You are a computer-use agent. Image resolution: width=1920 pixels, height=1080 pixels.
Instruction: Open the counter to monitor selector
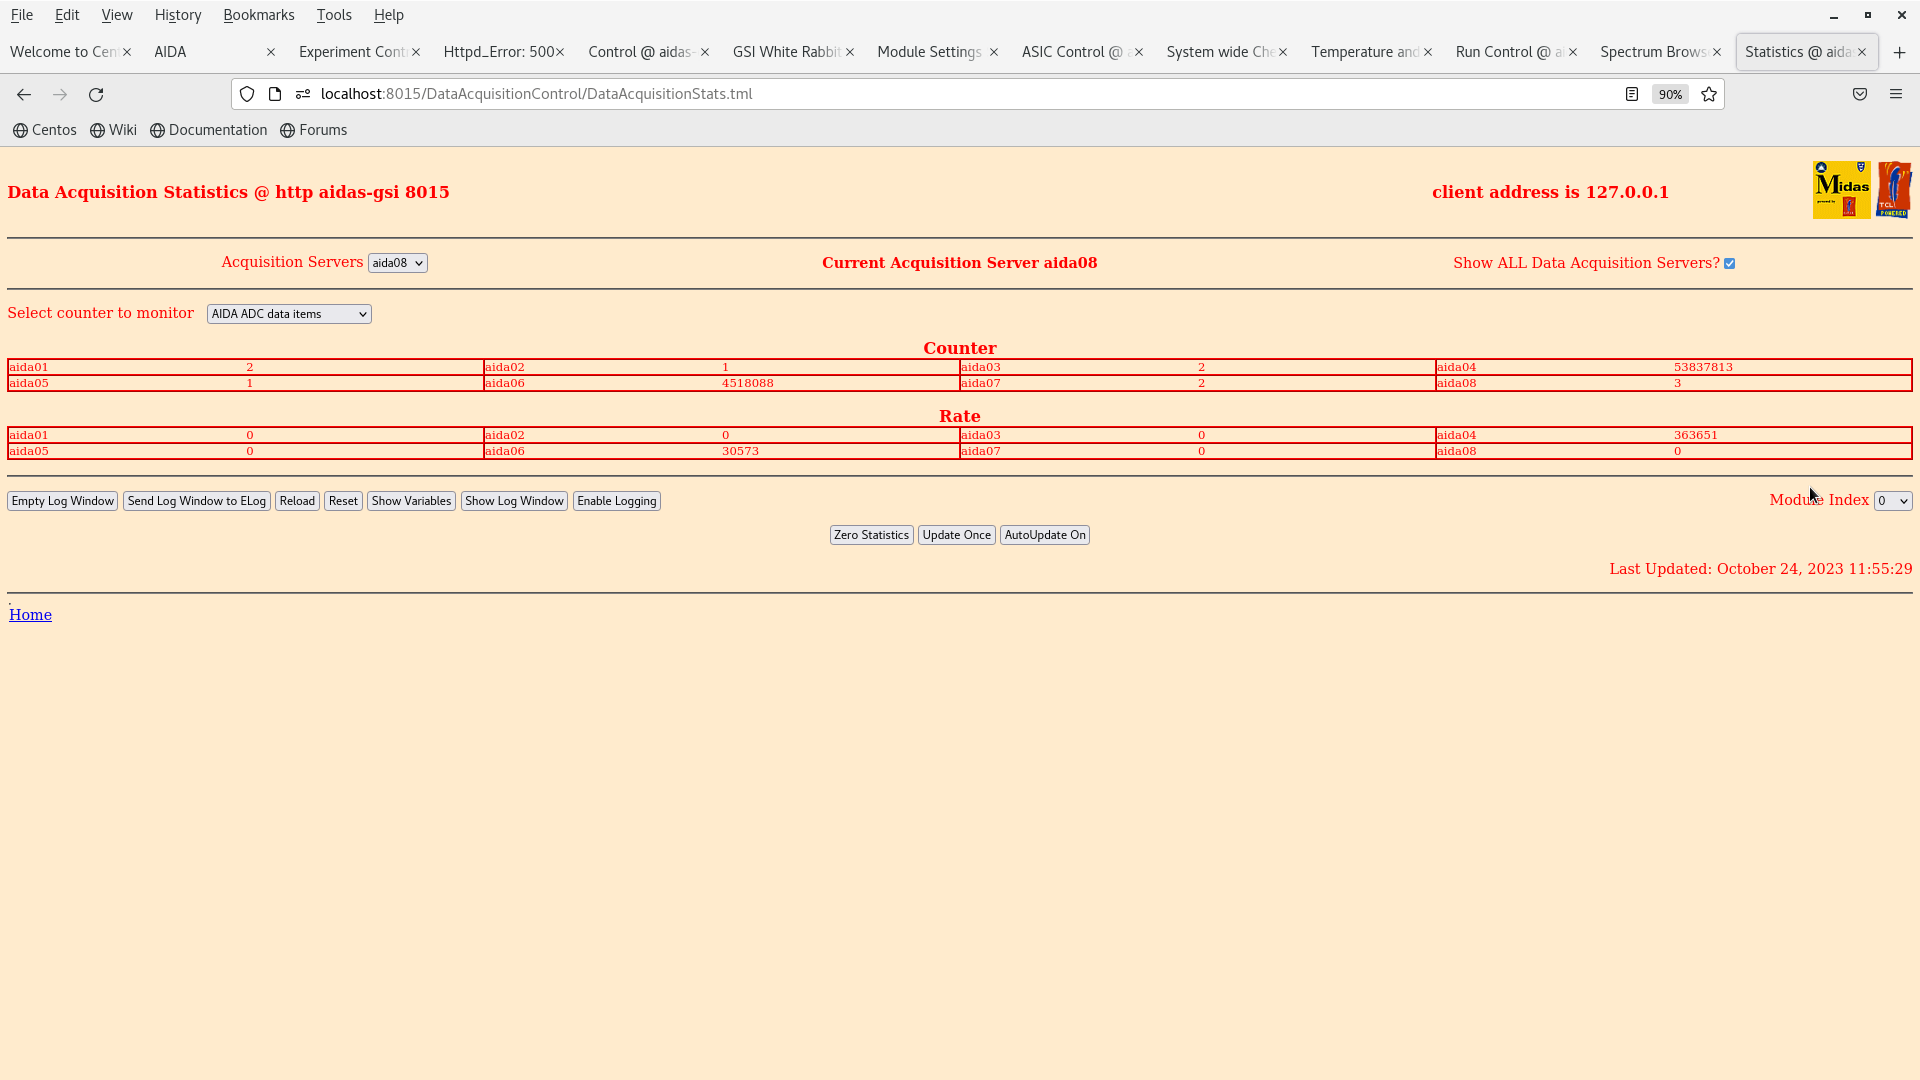[288, 313]
